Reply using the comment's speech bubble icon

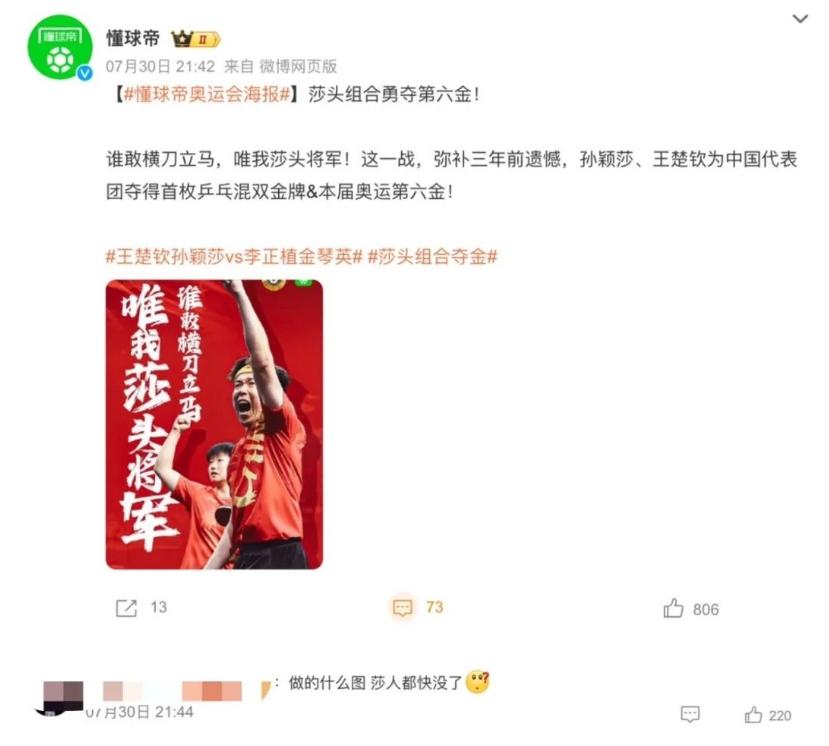pos(690,715)
